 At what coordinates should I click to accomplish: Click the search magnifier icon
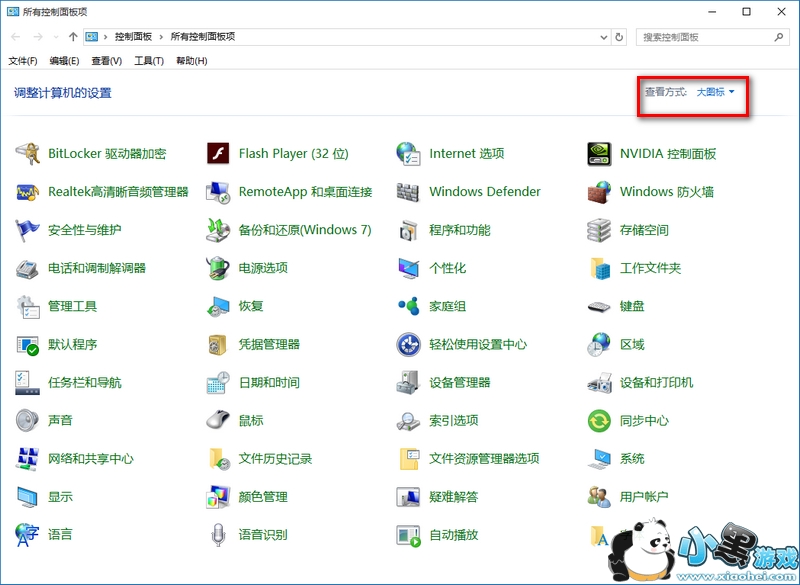point(779,37)
